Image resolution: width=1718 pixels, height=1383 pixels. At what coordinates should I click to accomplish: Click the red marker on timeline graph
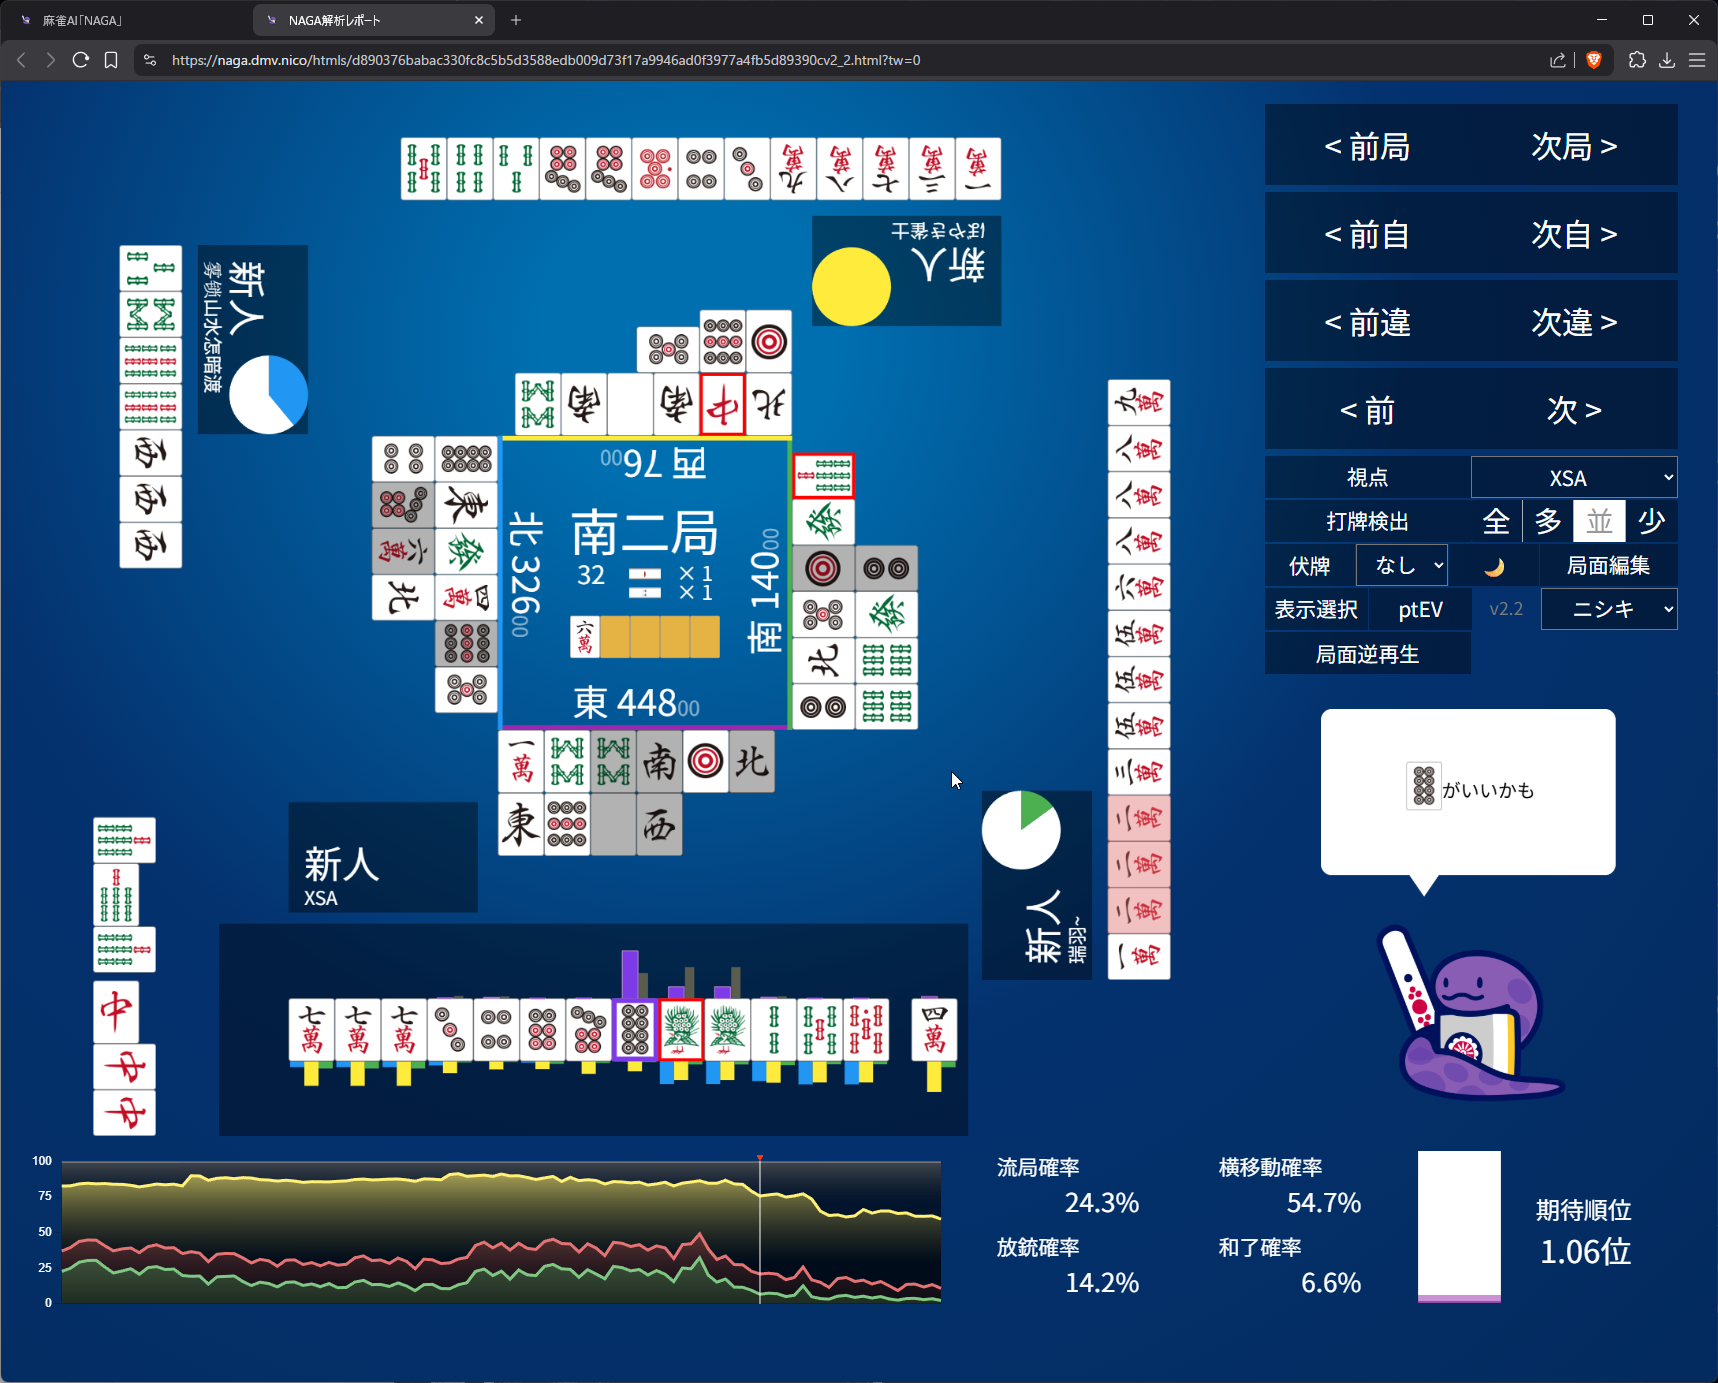[x=760, y=1158]
